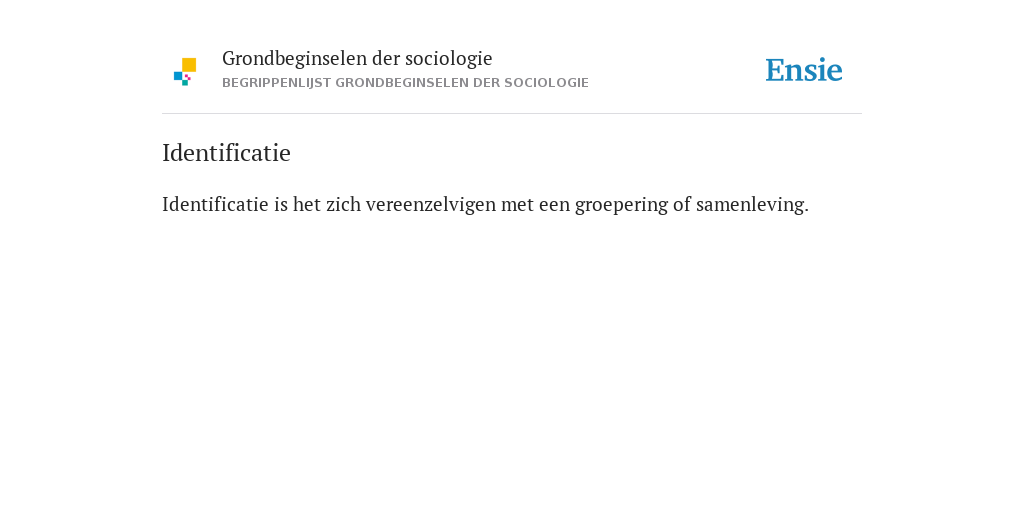Click the letter 'E' of the Ensie logo
This screenshot has width=1024, height=512.
click(x=775, y=70)
